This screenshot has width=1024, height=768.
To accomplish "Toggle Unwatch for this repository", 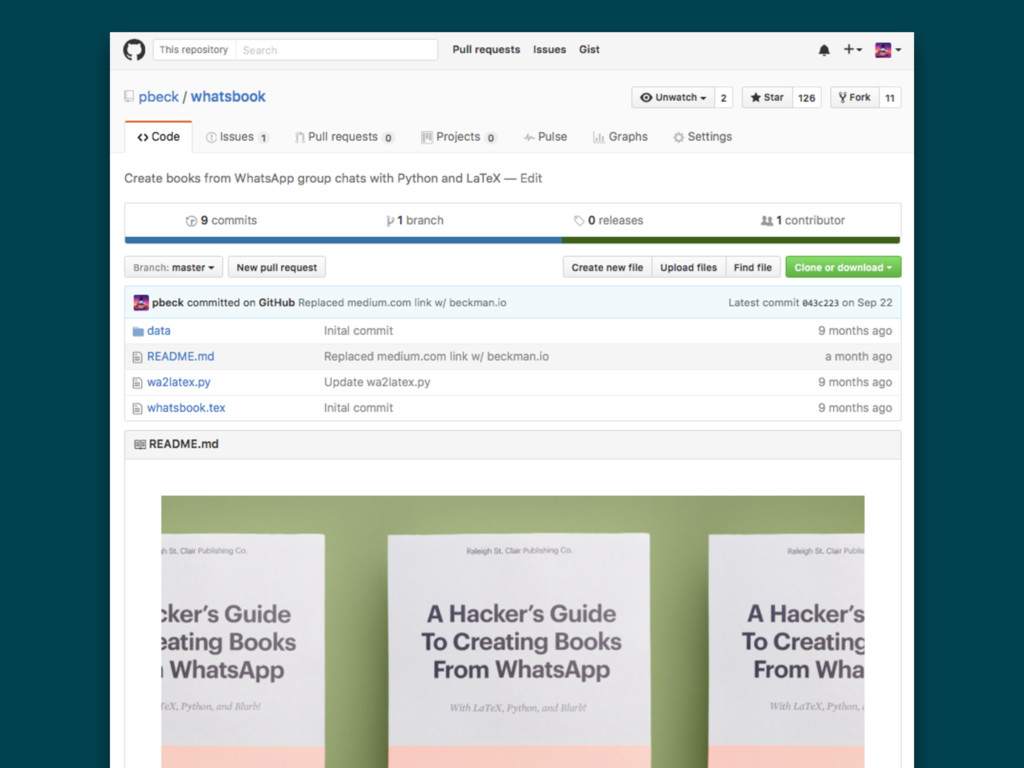I will coord(673,97).
